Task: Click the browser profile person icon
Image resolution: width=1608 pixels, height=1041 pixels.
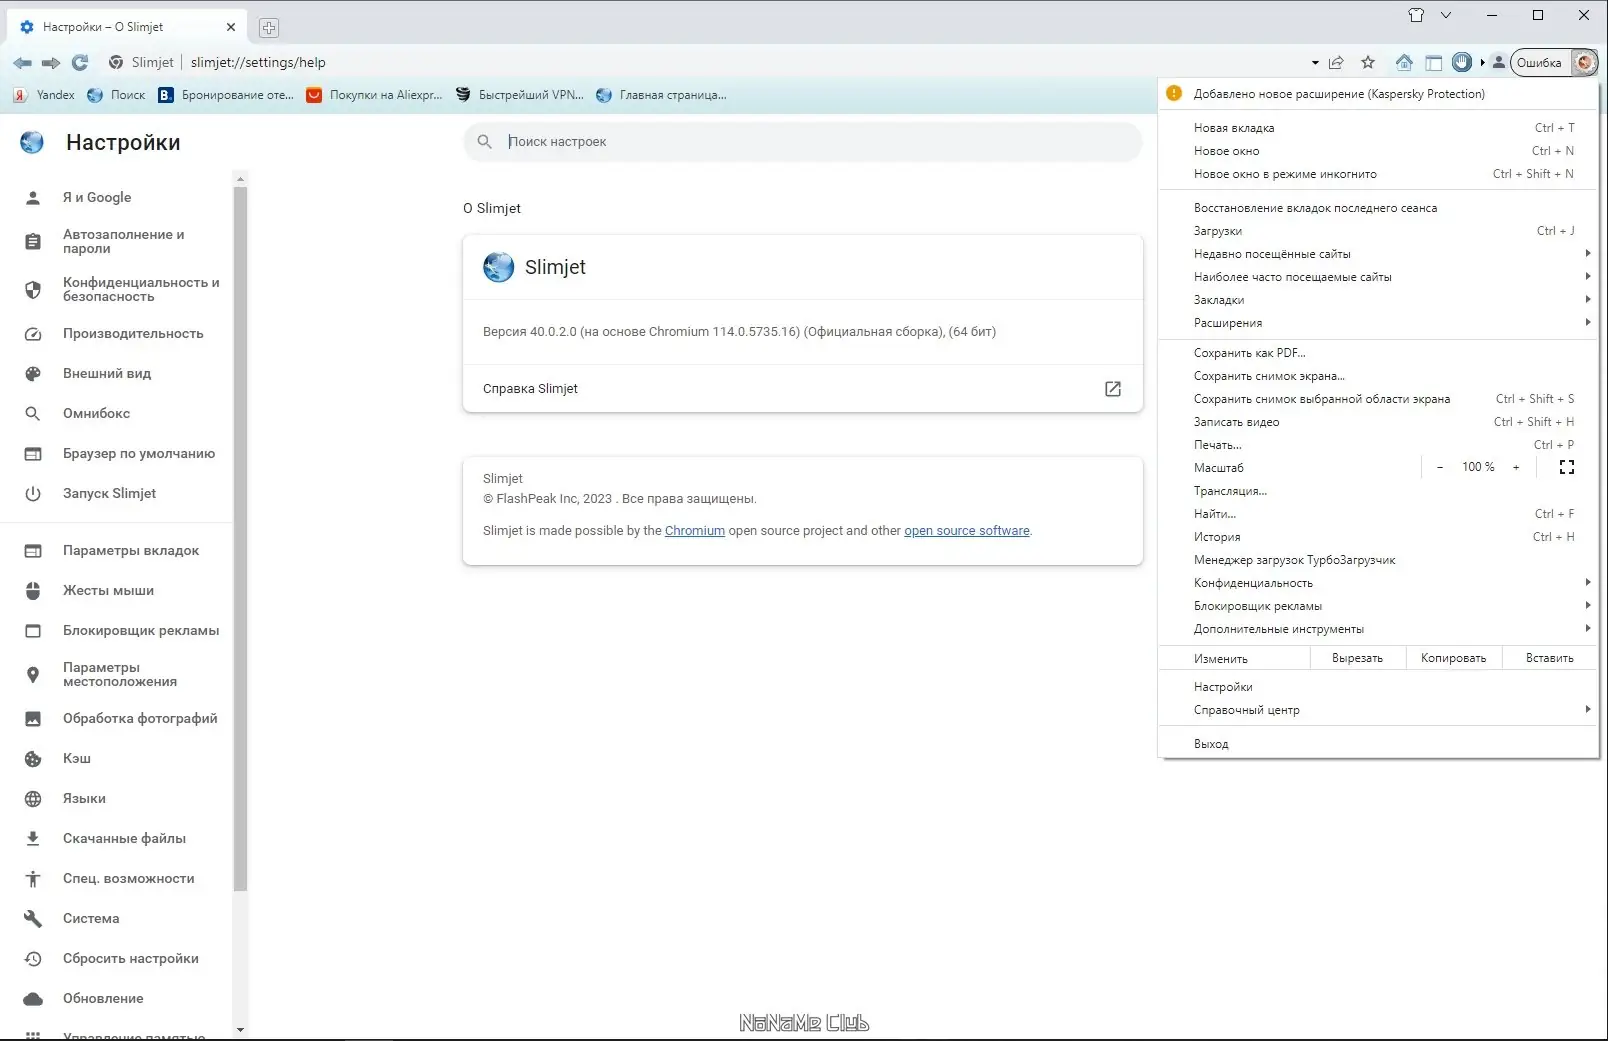Action: coord(1498,62)
